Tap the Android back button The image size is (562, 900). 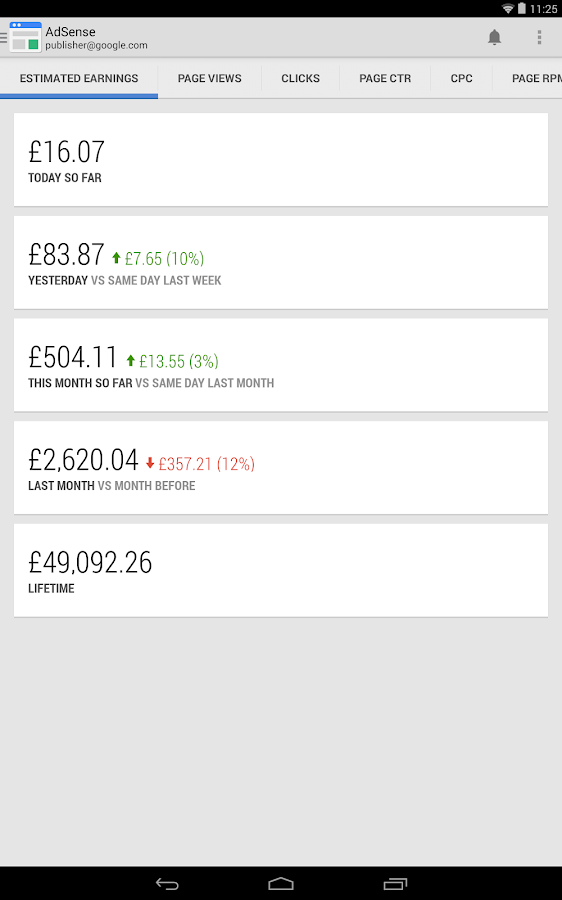point(167,884)
